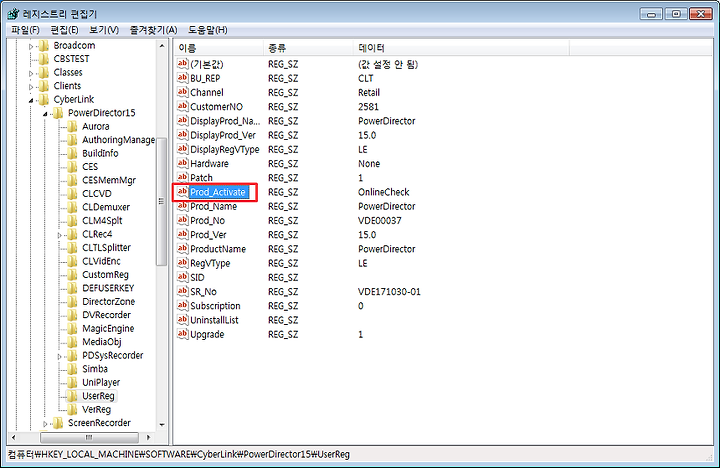Click the string icon for Patch
Viewport: 720px width, 468px height.
point(182,178)
